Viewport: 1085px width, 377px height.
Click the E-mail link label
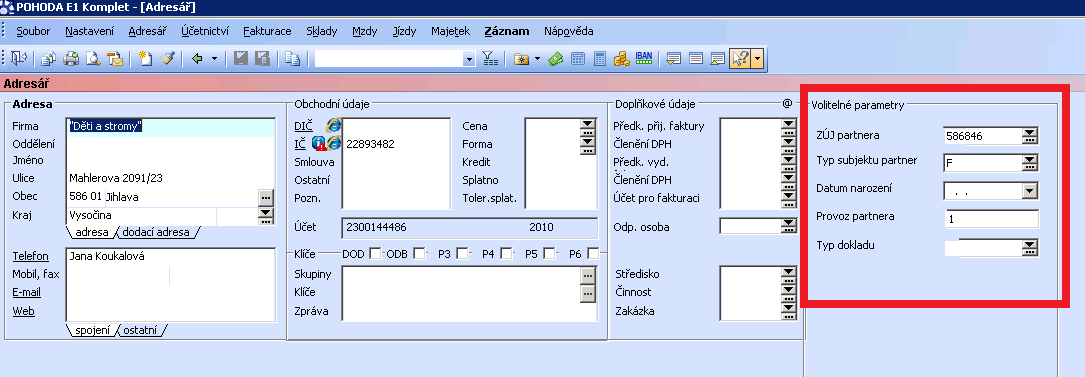(x=26, y=293)
